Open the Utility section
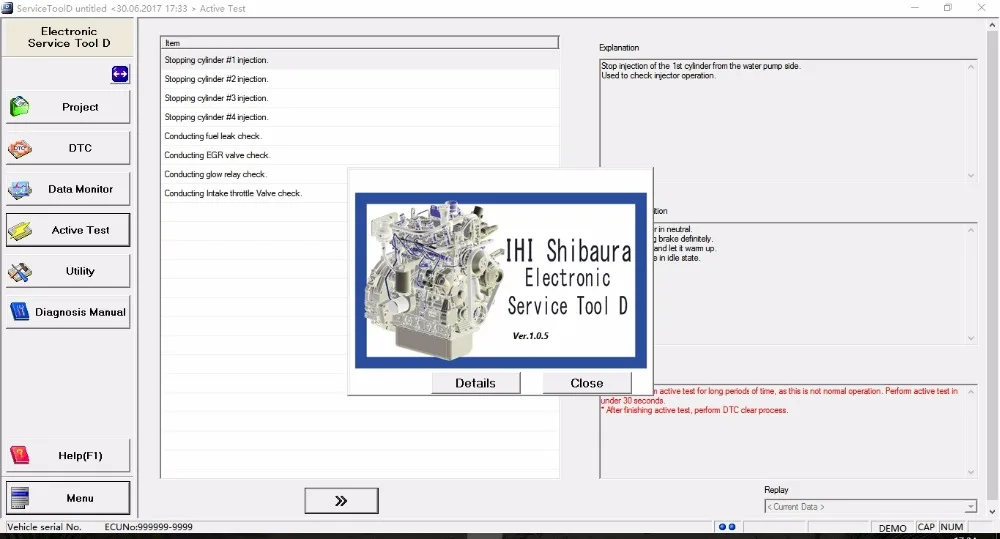1000x539 pixels. [x=68, y=271]
